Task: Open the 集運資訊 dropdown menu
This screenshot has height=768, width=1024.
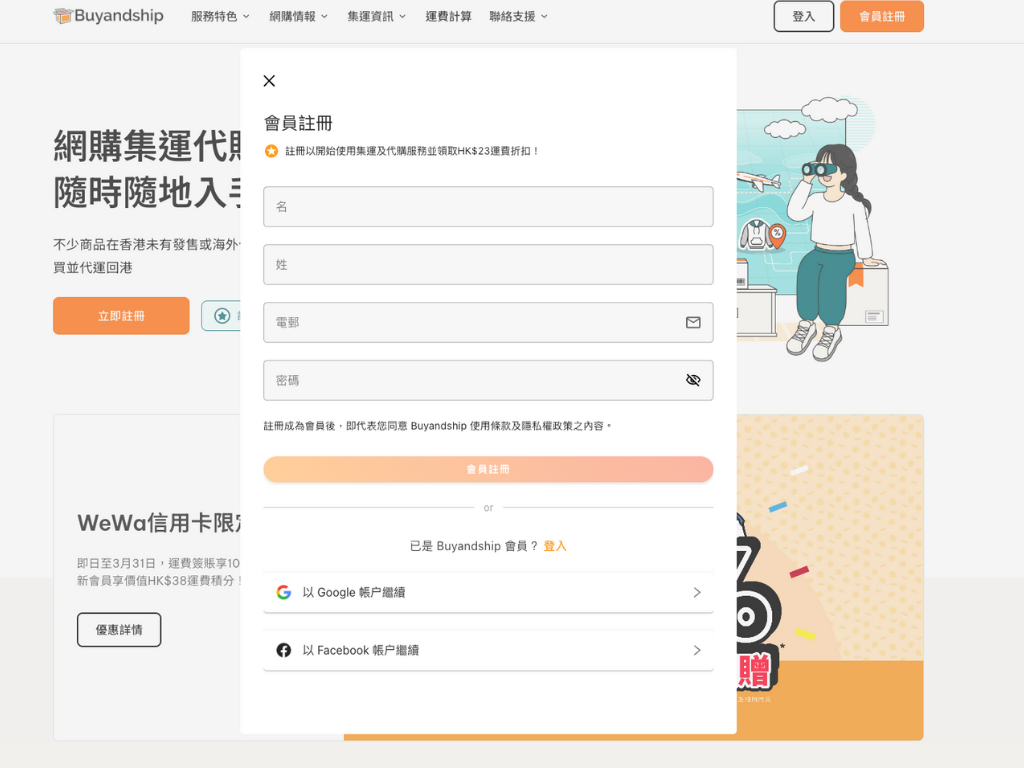Action: (x=376, y=16)
